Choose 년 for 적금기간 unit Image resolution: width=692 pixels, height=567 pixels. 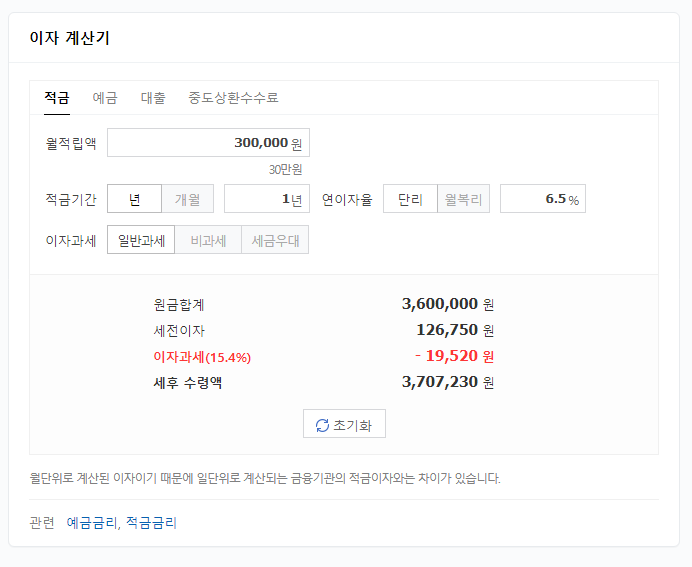click(x=135, y=199)
